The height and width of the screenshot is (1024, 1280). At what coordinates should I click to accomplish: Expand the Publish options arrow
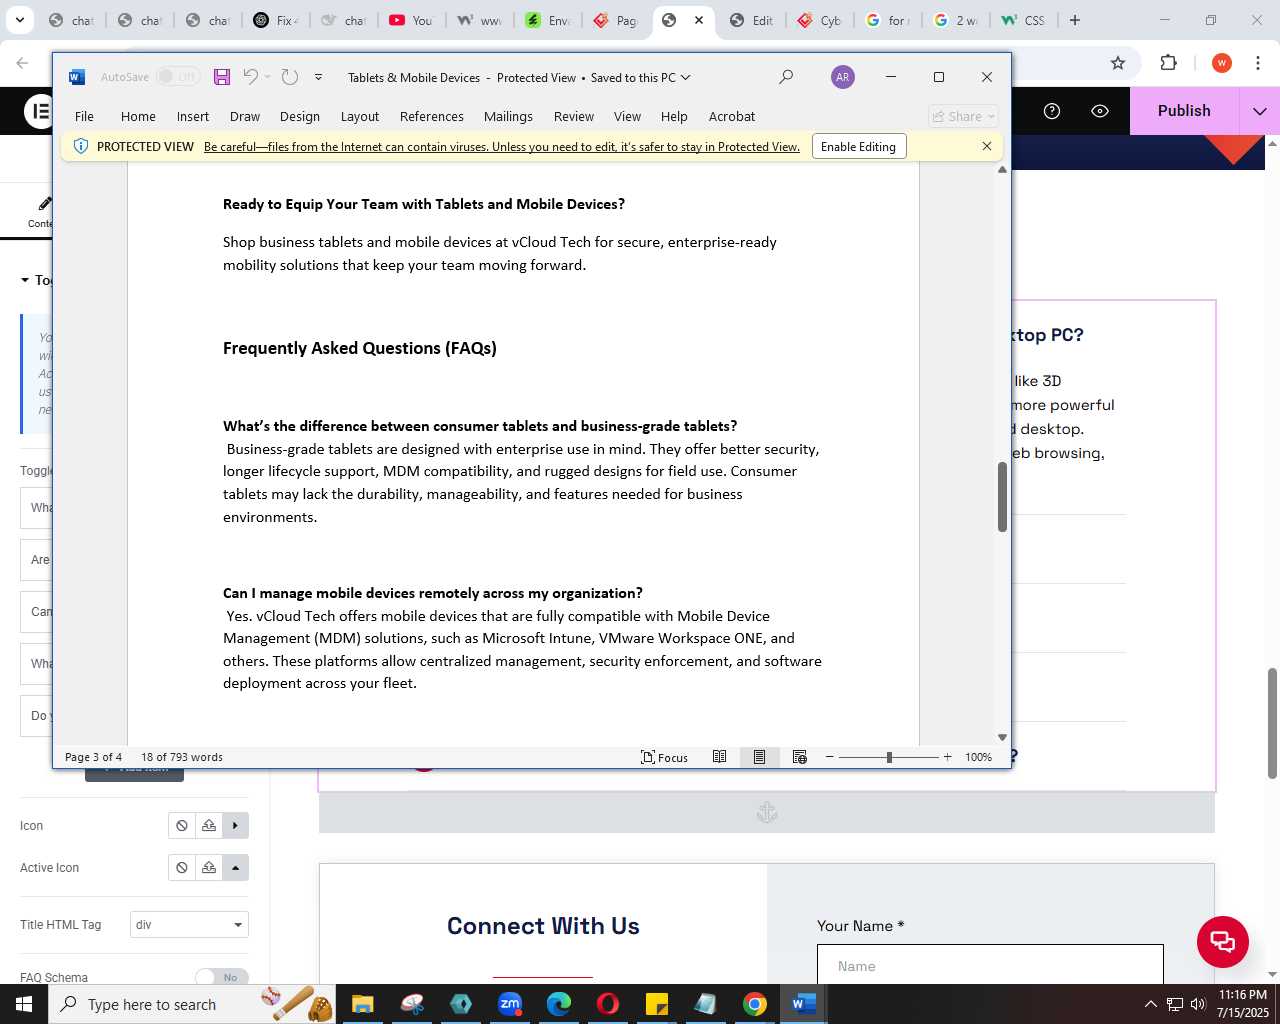(1260, 111)
